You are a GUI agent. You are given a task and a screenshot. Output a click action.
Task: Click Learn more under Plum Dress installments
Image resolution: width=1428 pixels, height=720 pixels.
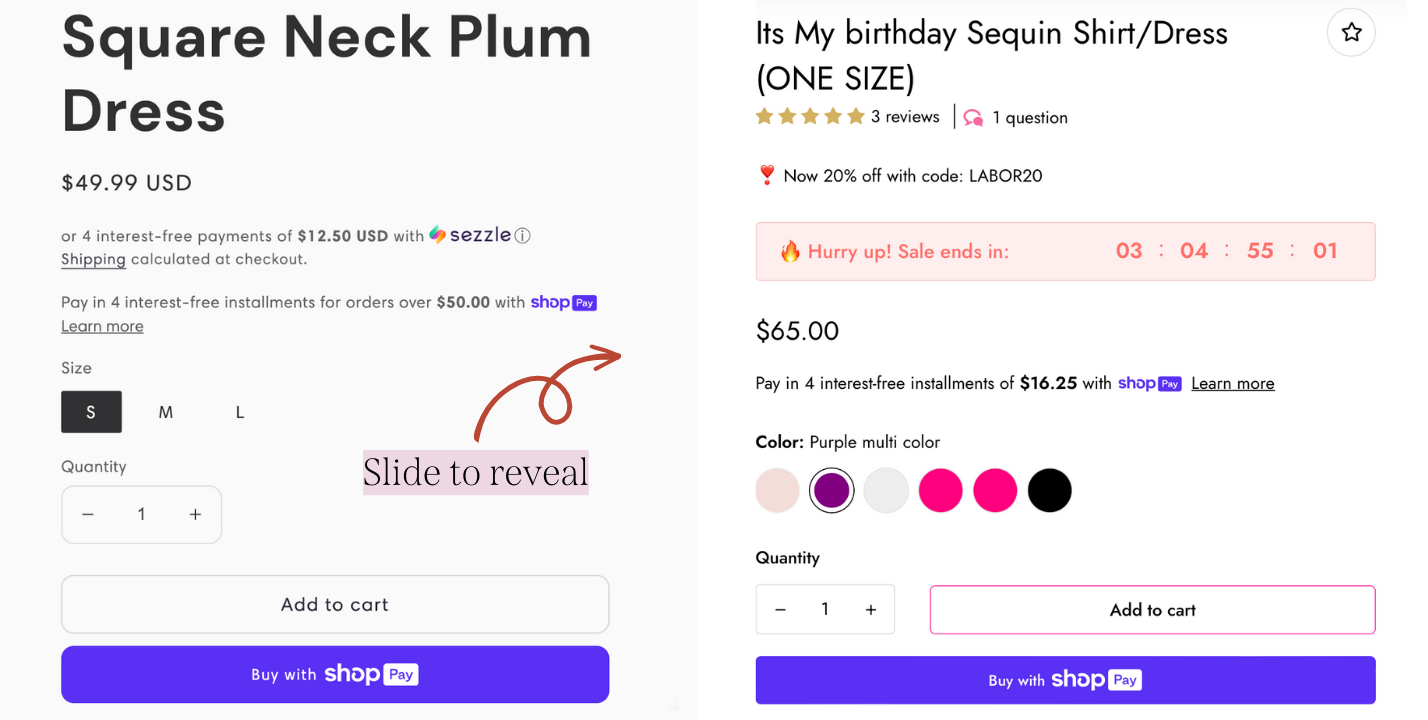coord(102,326)
